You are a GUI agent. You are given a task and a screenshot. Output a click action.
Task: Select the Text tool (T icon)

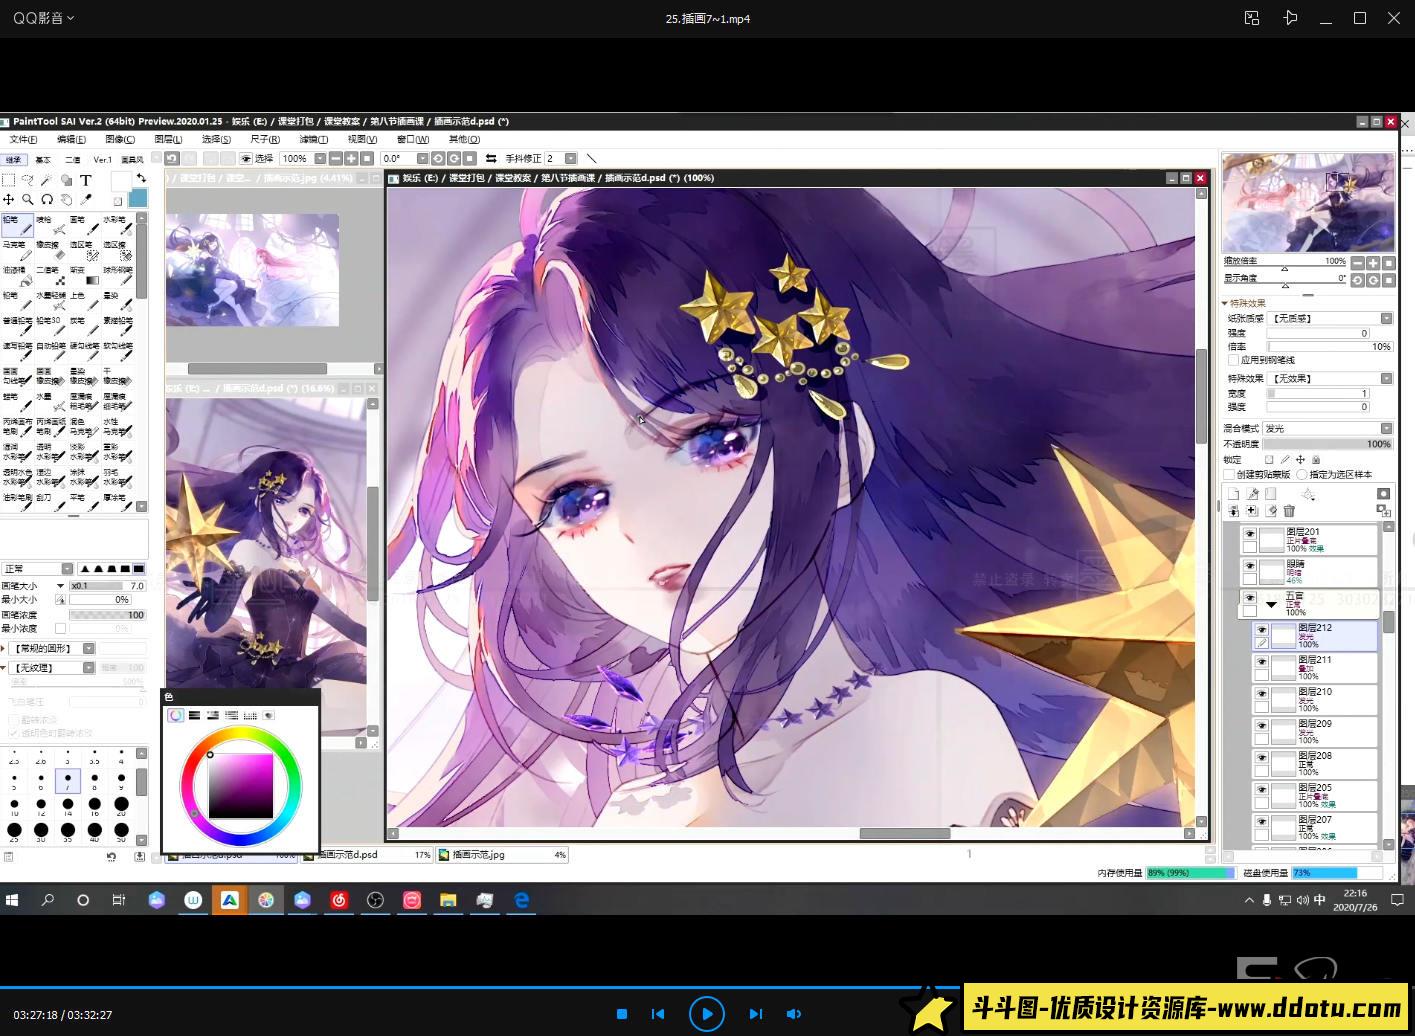(x=86, y=180)
